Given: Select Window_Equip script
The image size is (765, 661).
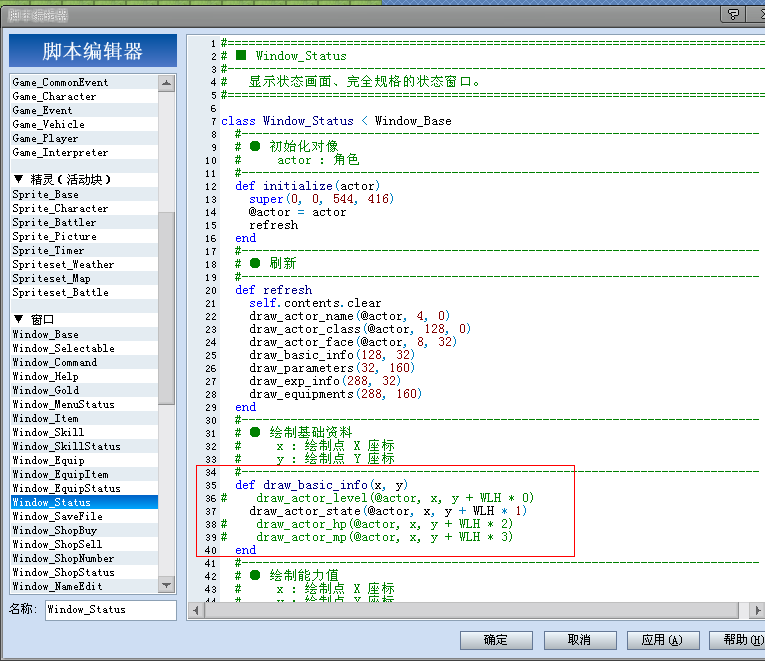Looking at the screenshot, I should point(84,461).
